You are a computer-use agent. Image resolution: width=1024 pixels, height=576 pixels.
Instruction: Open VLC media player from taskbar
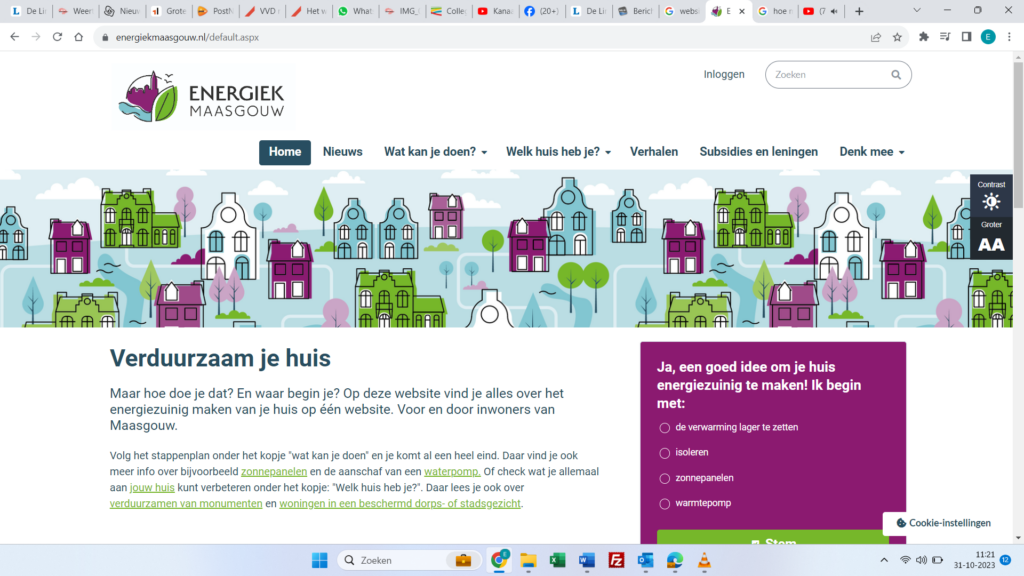[704, 560]
